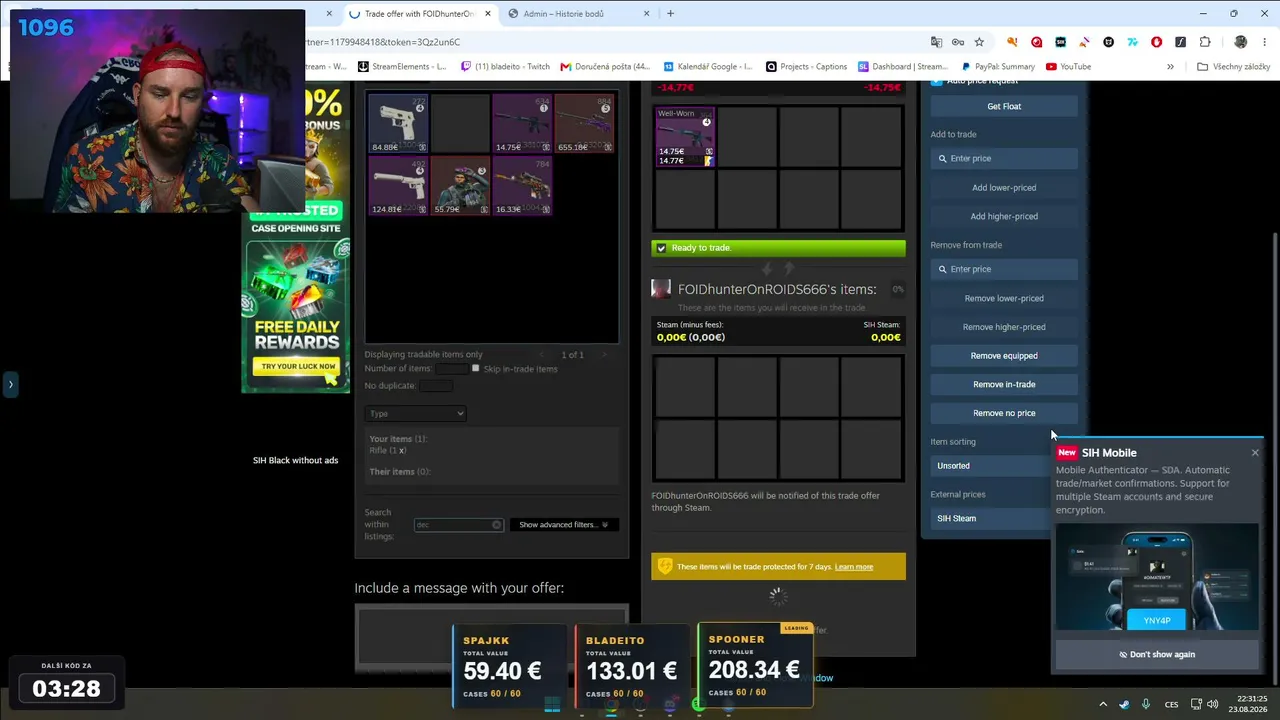Show more bookmarks with the chevron
1280x720 pixels.
[1170, 67]
